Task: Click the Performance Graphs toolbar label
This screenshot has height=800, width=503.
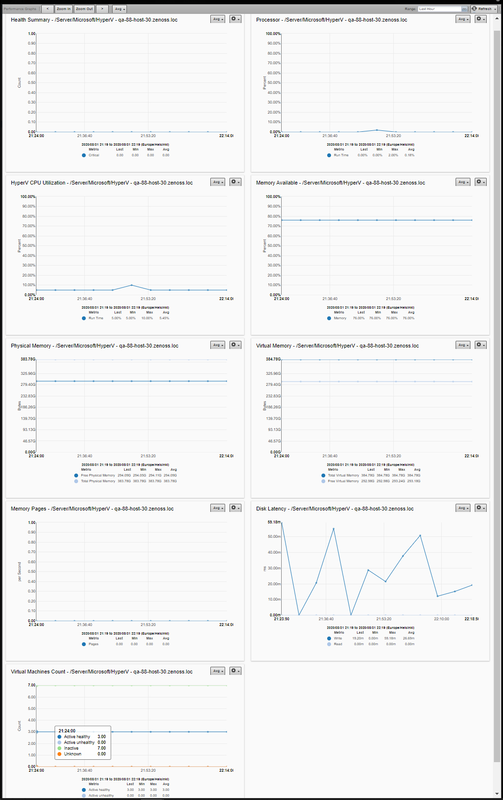Action: [x=19, y=9]
